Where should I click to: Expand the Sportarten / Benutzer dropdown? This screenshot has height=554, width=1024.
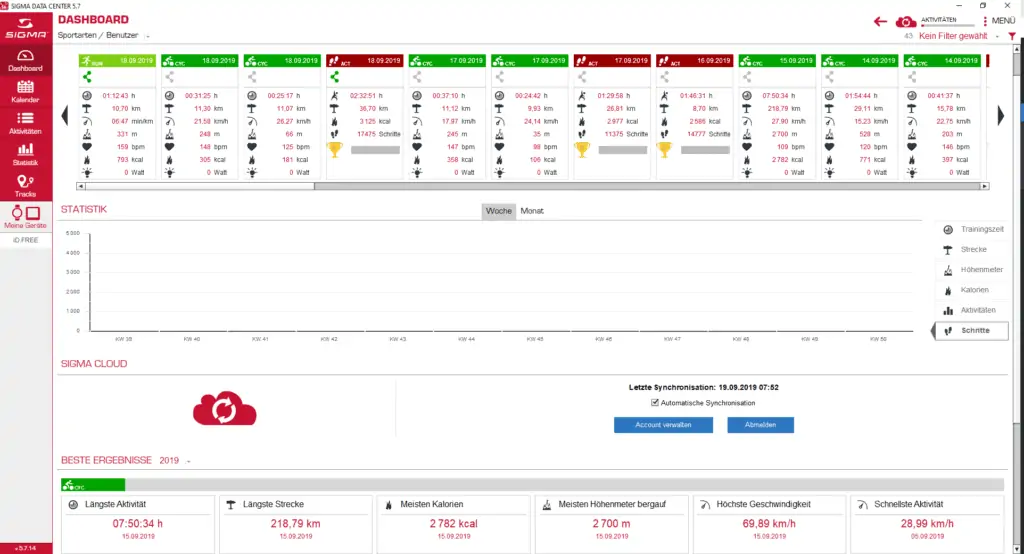(x=147, y=36)
